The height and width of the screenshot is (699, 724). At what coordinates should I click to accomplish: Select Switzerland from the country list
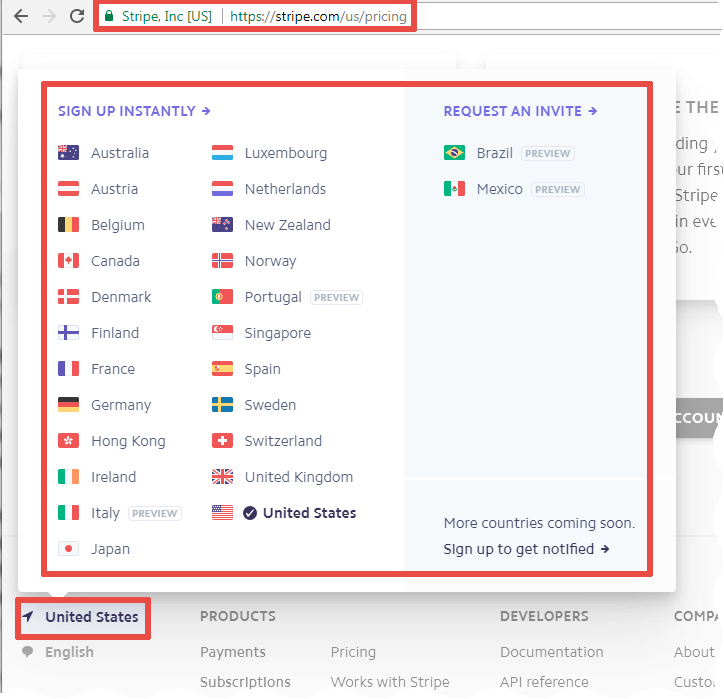(x=283, y=441)
